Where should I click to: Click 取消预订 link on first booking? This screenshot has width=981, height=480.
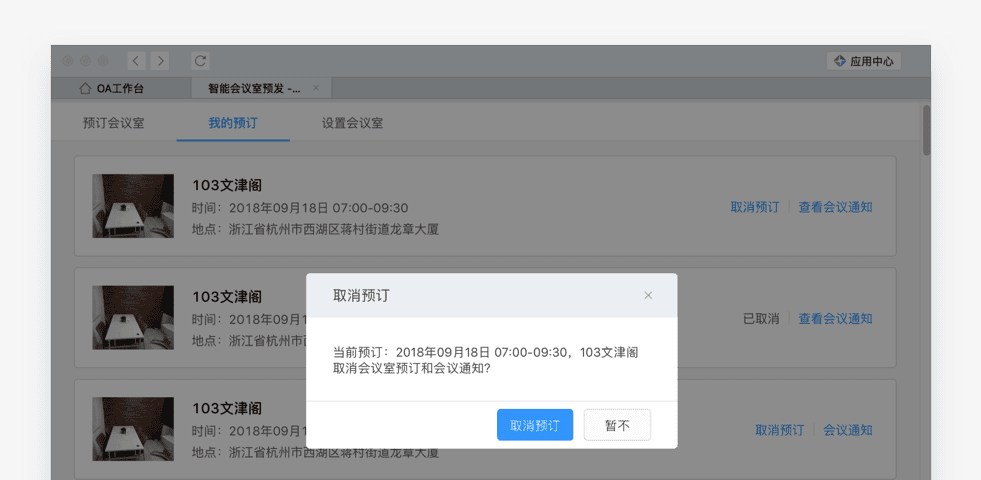755,207
